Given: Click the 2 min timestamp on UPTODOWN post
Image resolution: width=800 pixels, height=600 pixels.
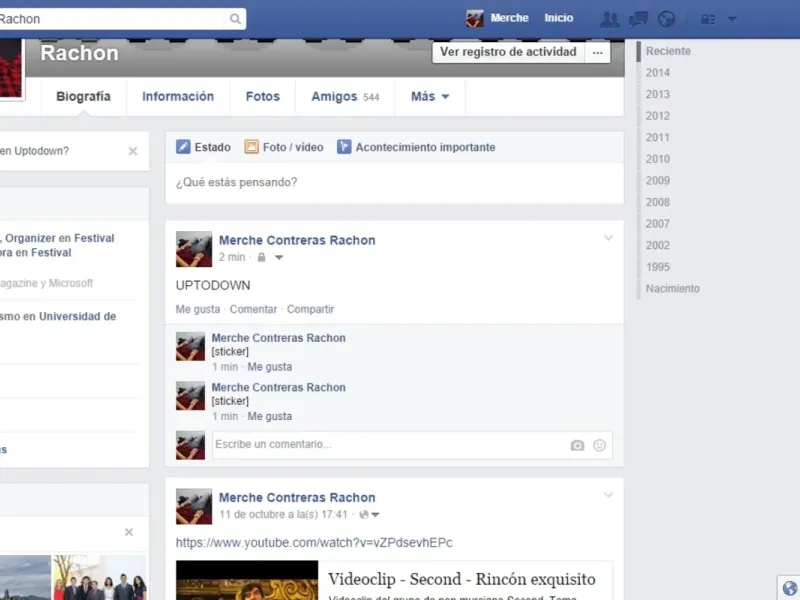Looking at the screenshot, I should coord(232,257).
